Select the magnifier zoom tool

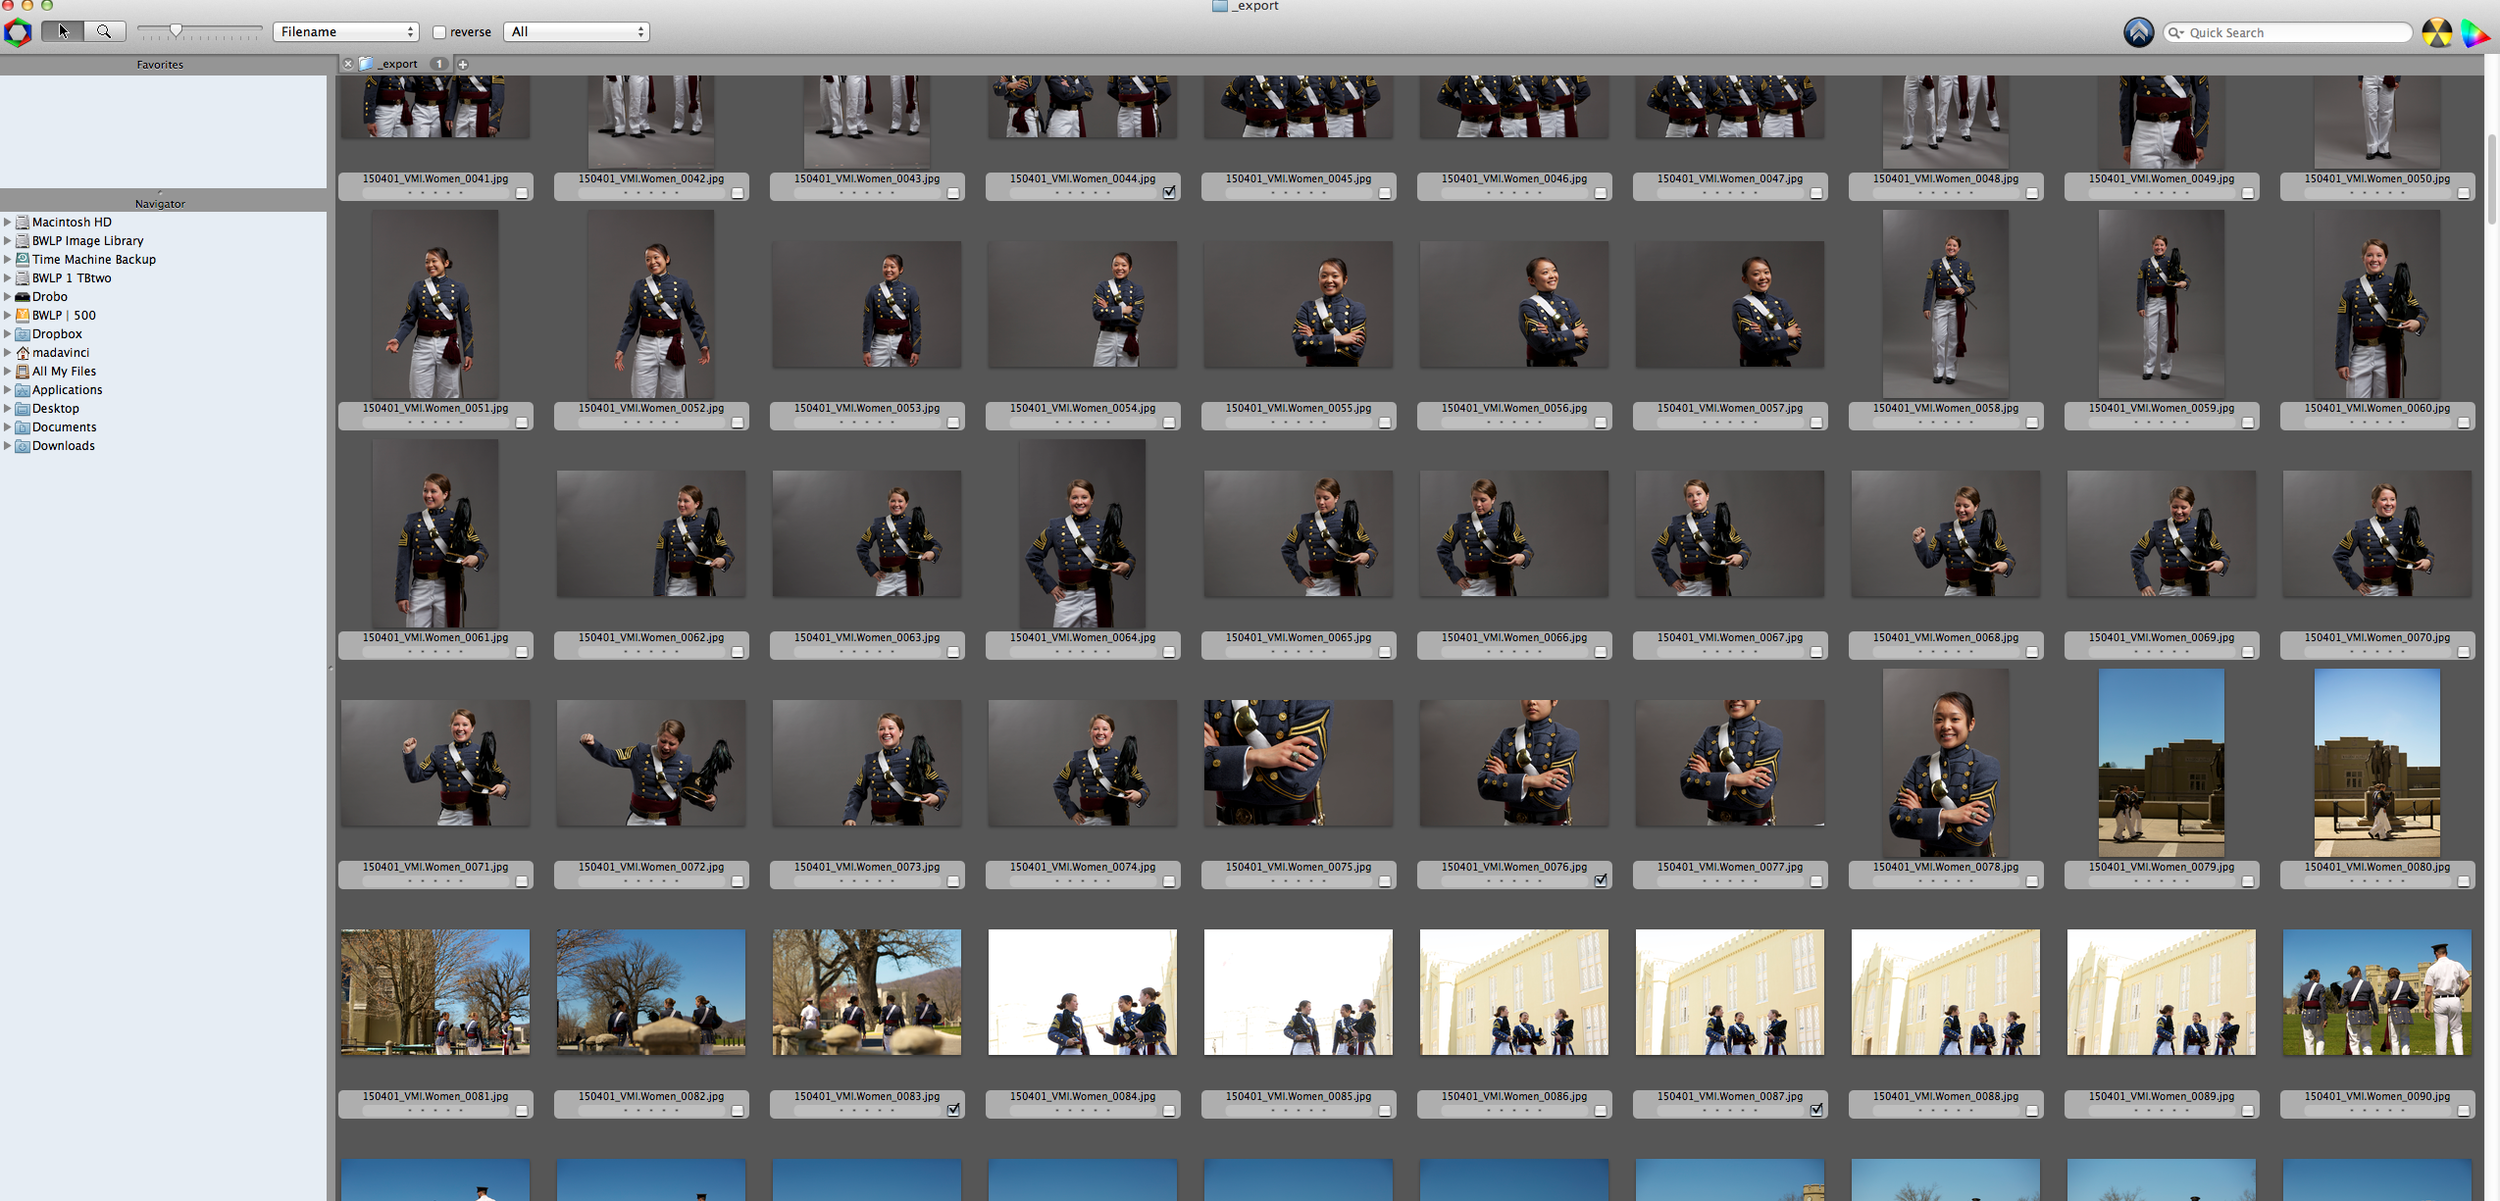pos(104,32)
